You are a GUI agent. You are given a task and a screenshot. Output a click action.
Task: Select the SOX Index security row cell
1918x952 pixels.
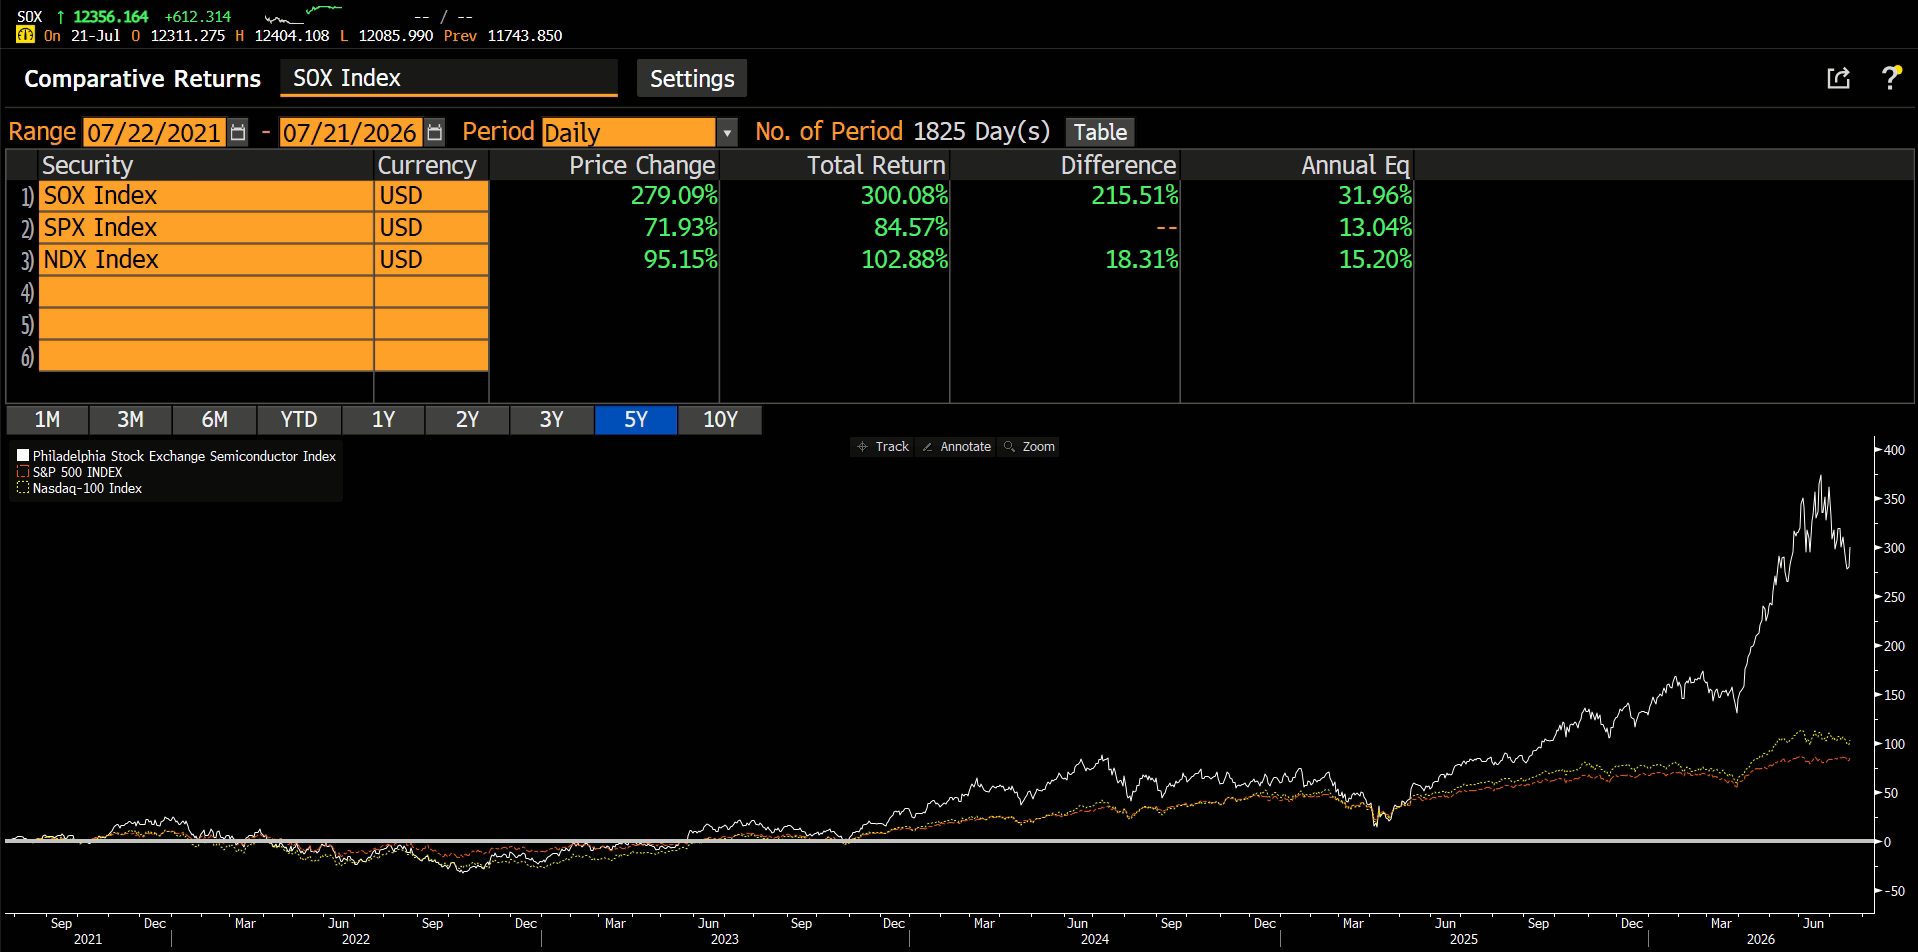206,196
